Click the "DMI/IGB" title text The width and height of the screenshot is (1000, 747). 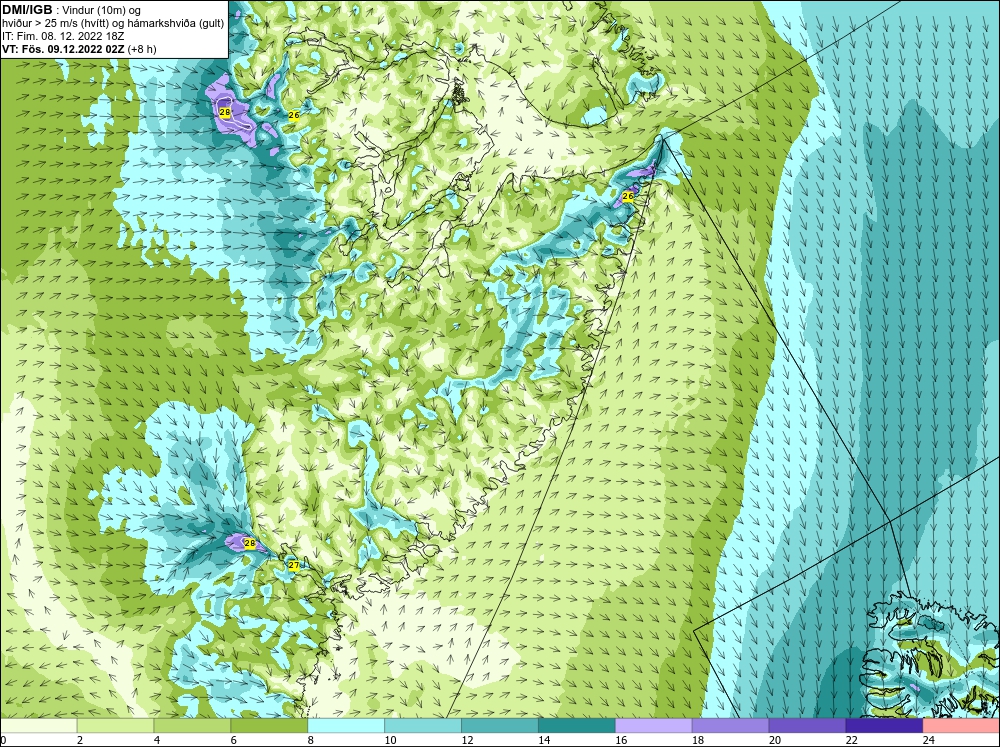coord(27,10)
